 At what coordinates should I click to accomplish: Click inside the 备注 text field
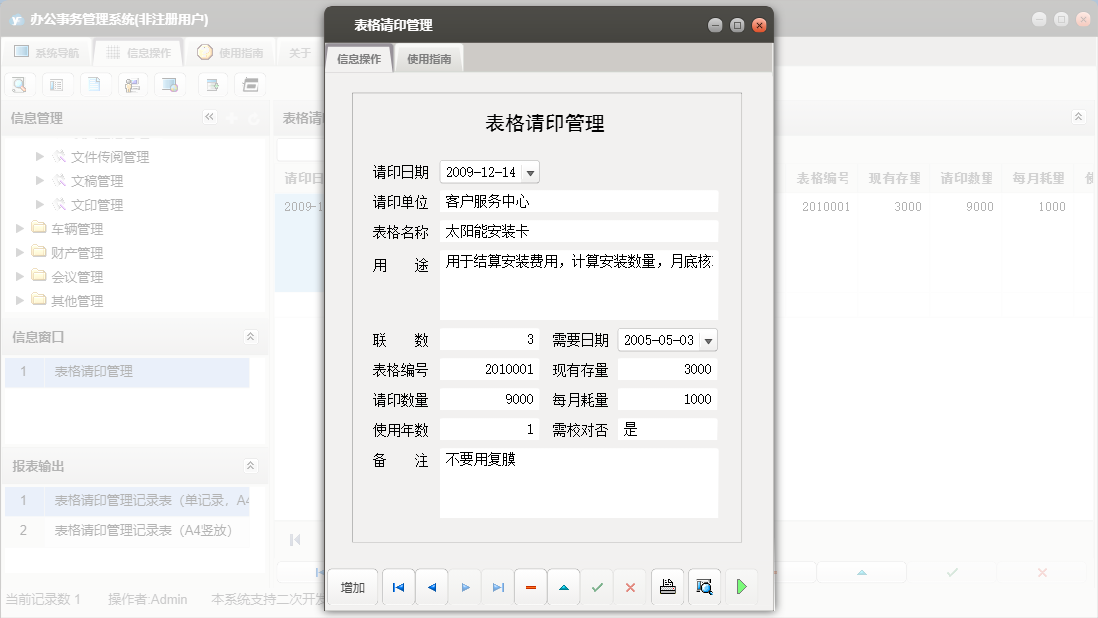coord(578,485)
